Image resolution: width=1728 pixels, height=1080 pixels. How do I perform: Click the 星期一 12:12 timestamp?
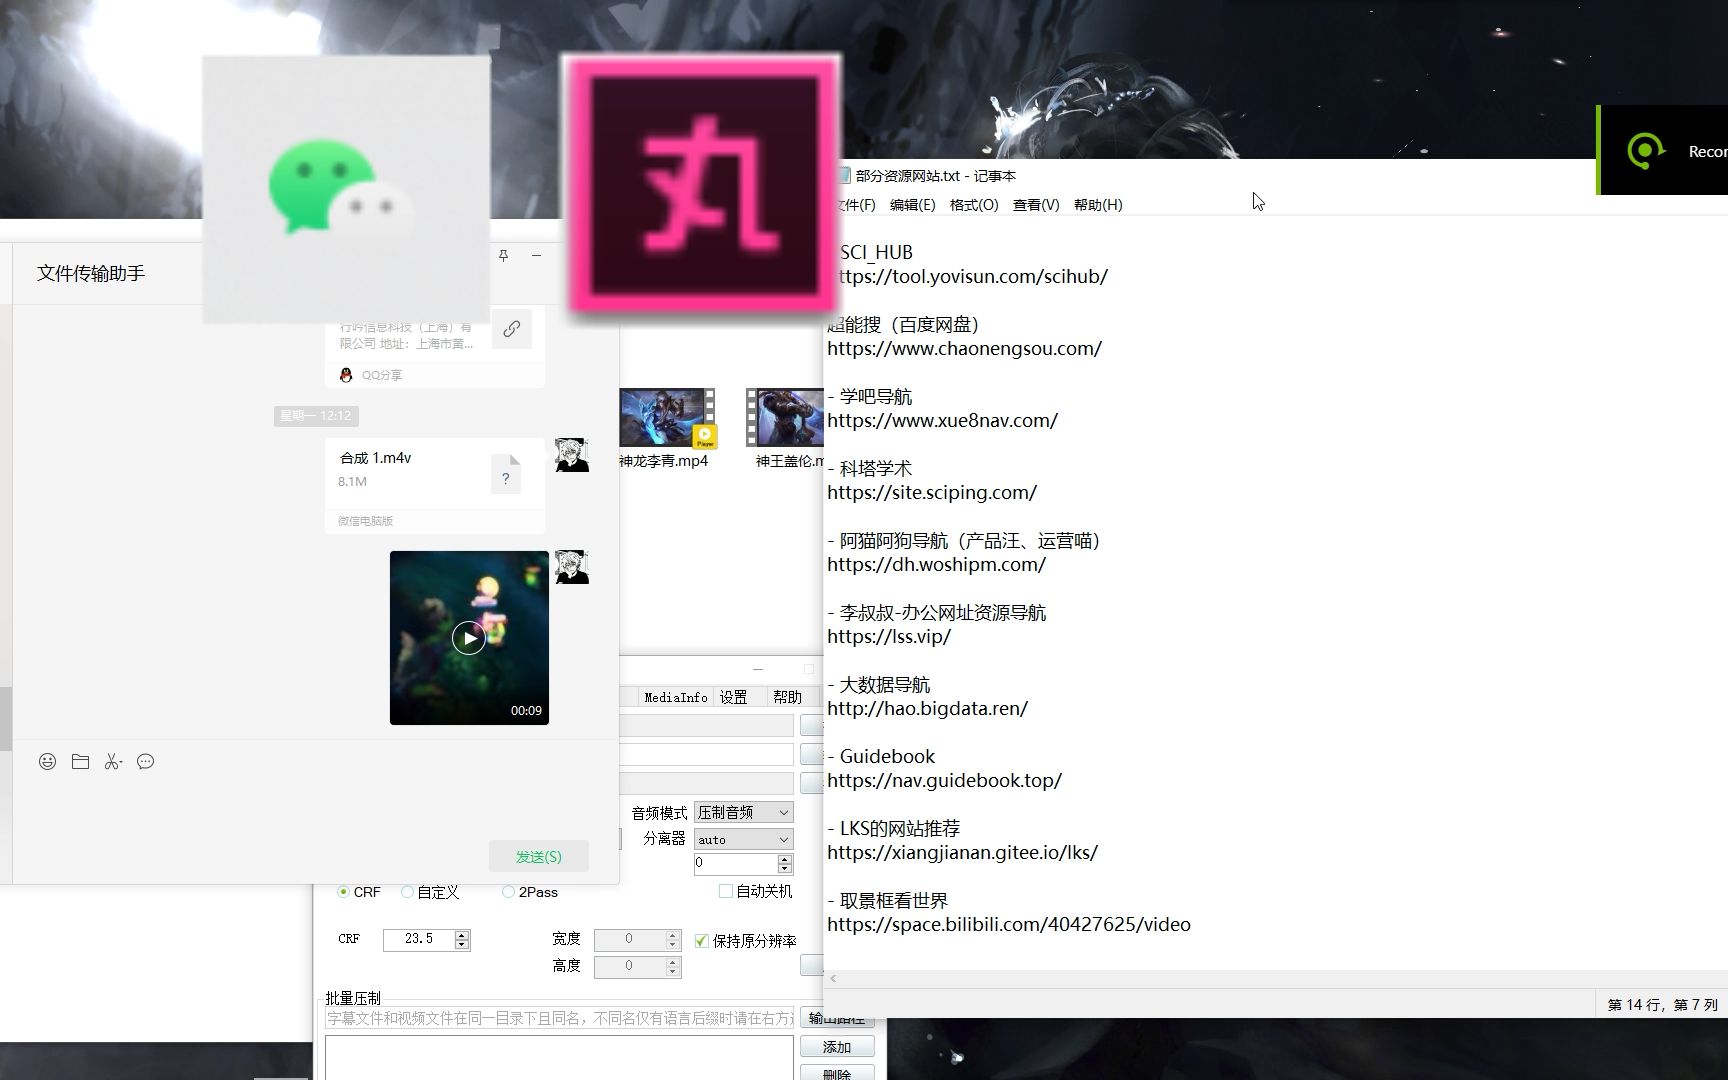pyautogui.click(x=316, y=416)
